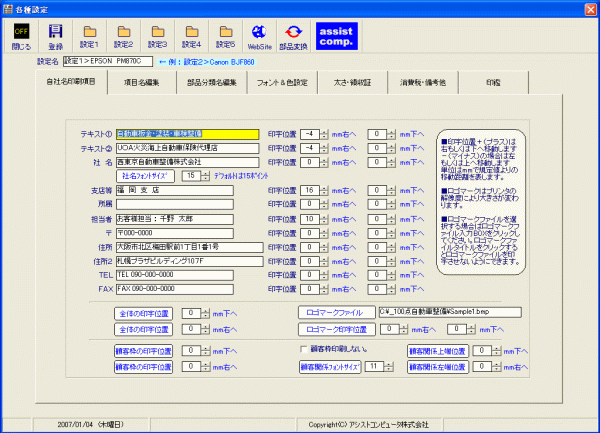Open the 太さ・領収証 tab
Image resolution: width=600 pixels, height=433 pixels.
coord(352,83)
